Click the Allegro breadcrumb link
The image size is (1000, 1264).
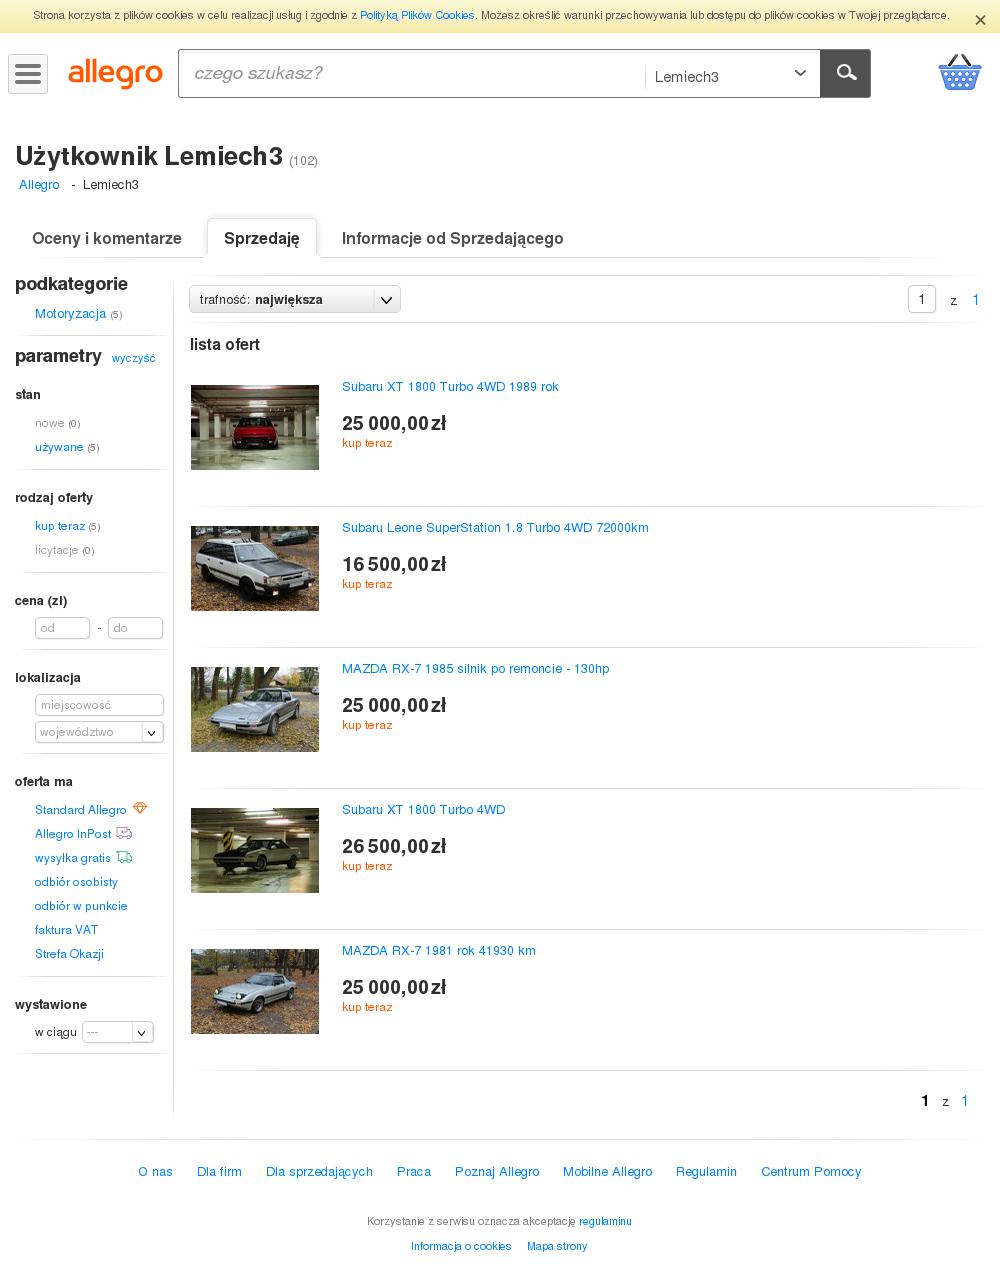coord(39,185)
